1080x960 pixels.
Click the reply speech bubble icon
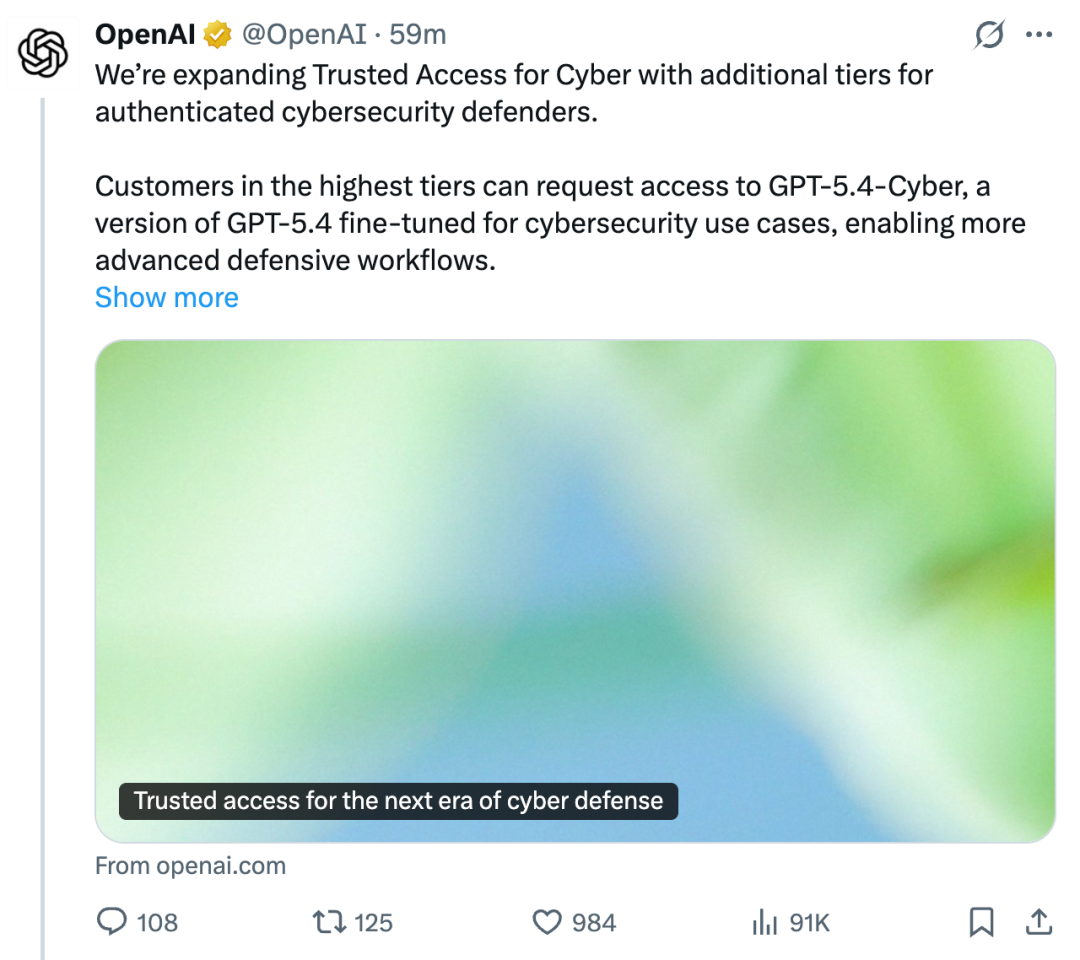(x=110, y=921)
